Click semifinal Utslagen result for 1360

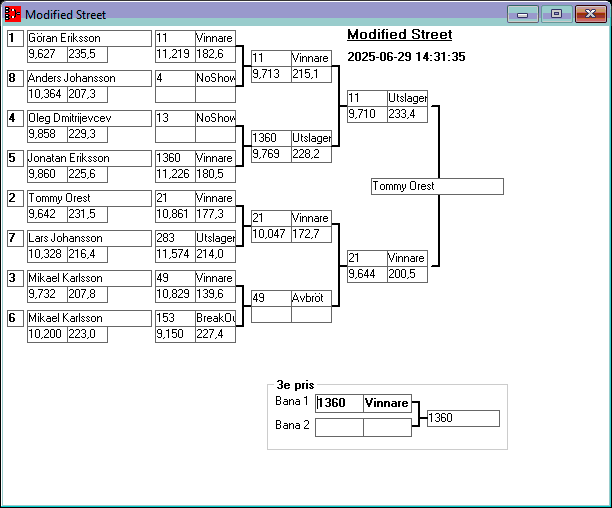(311, 138)
